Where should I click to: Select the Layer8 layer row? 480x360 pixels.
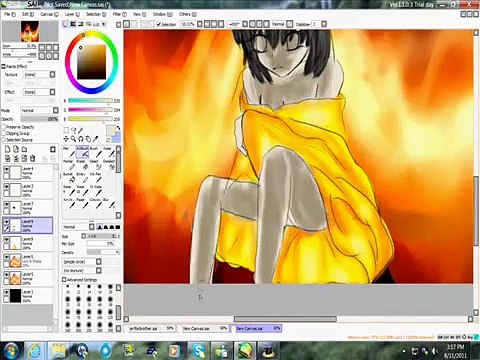[x=28, y=243]
